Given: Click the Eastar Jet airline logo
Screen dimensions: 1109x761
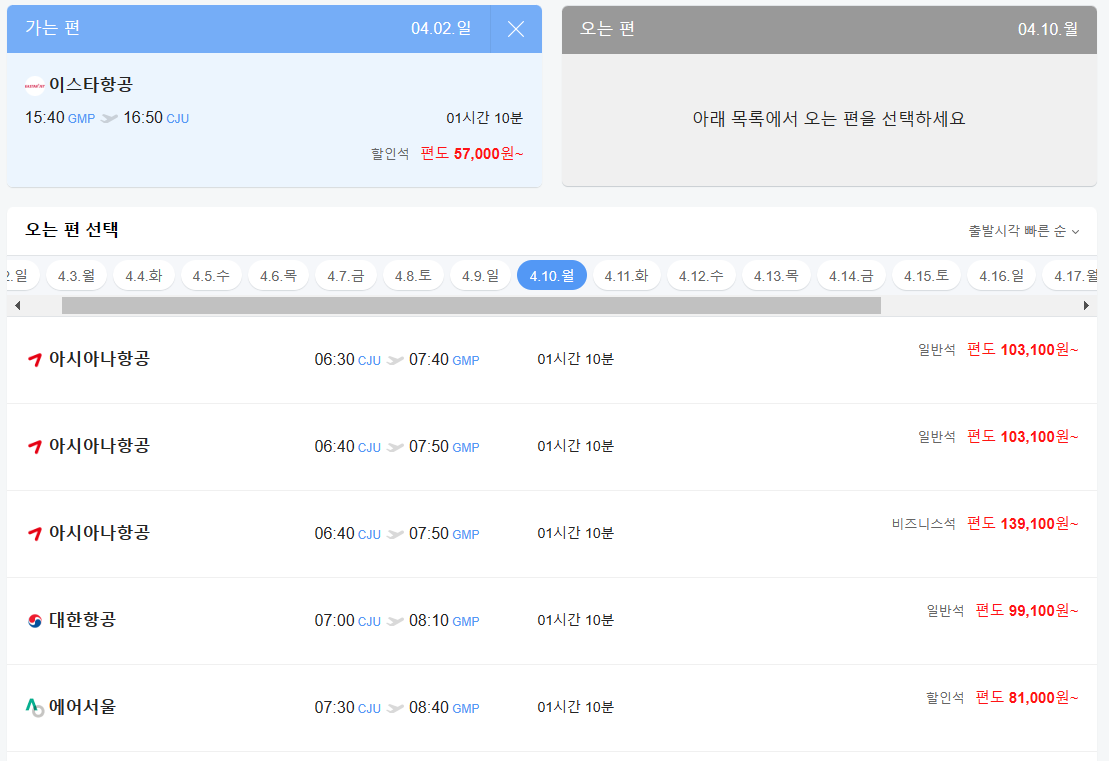Looking at the screenshot, I should pos(35,86).
